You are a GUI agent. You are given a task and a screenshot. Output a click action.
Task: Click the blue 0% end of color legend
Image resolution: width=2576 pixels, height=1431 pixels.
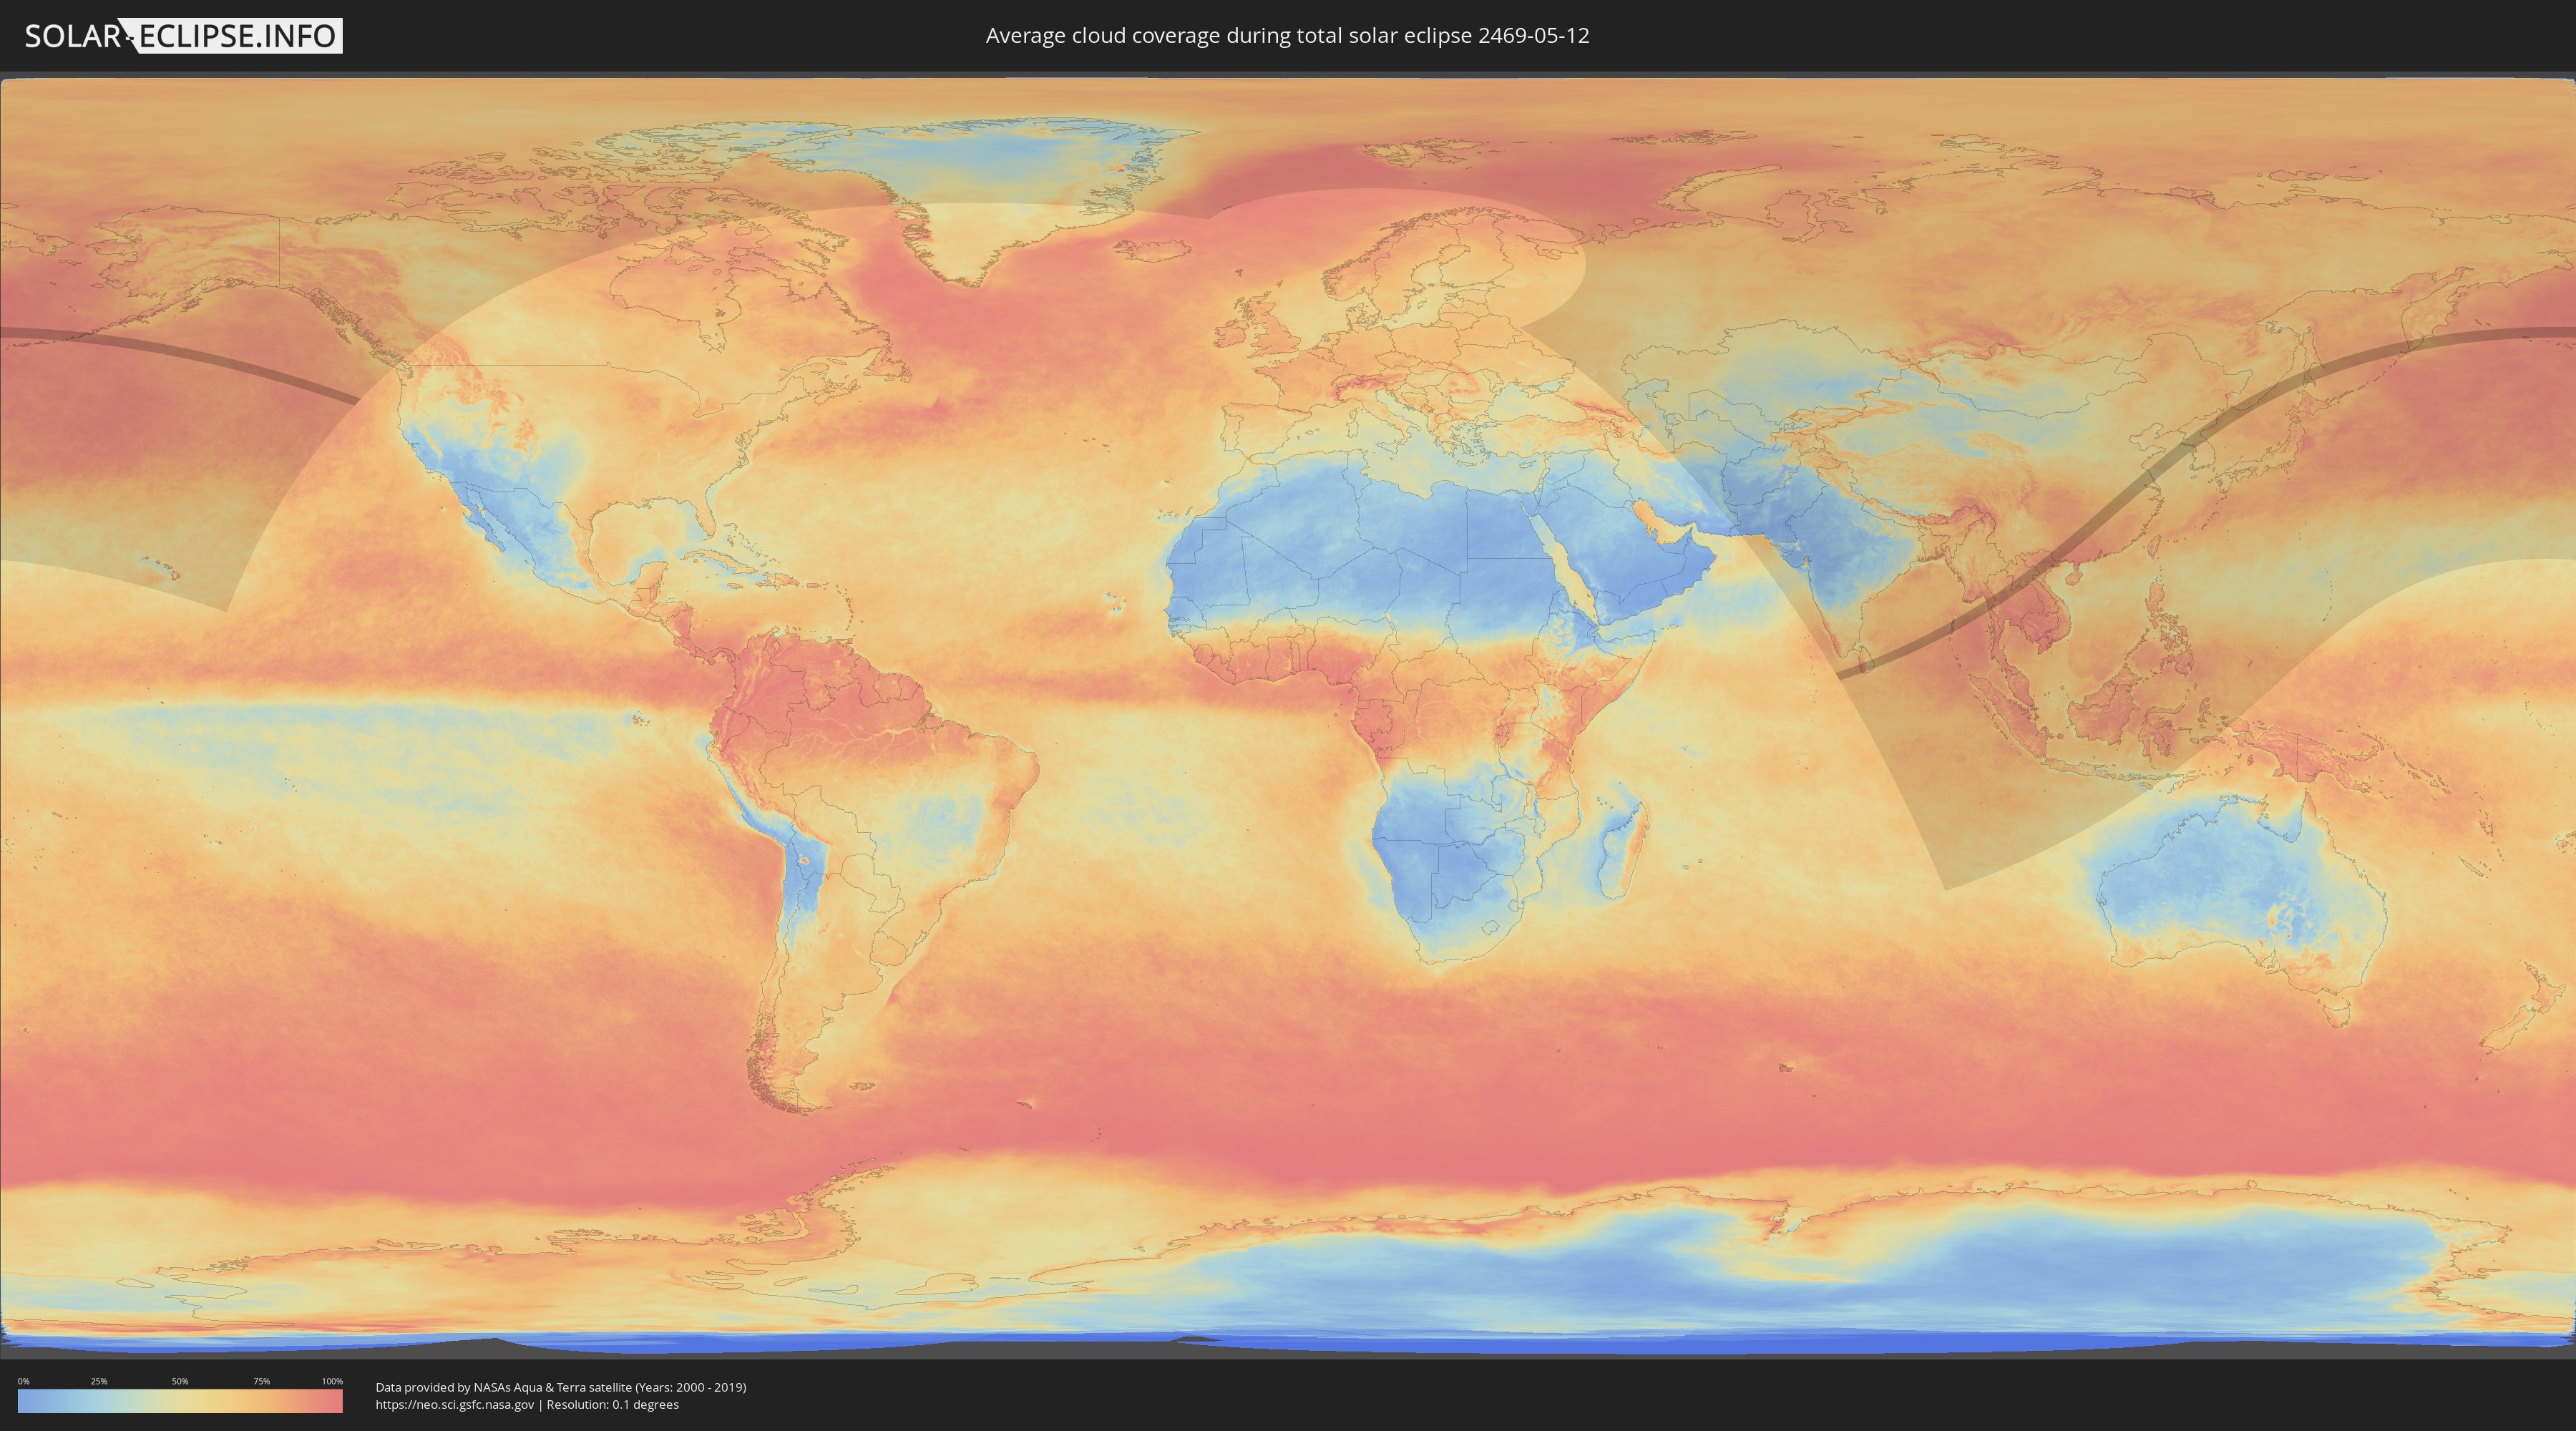pos(24,1401)
